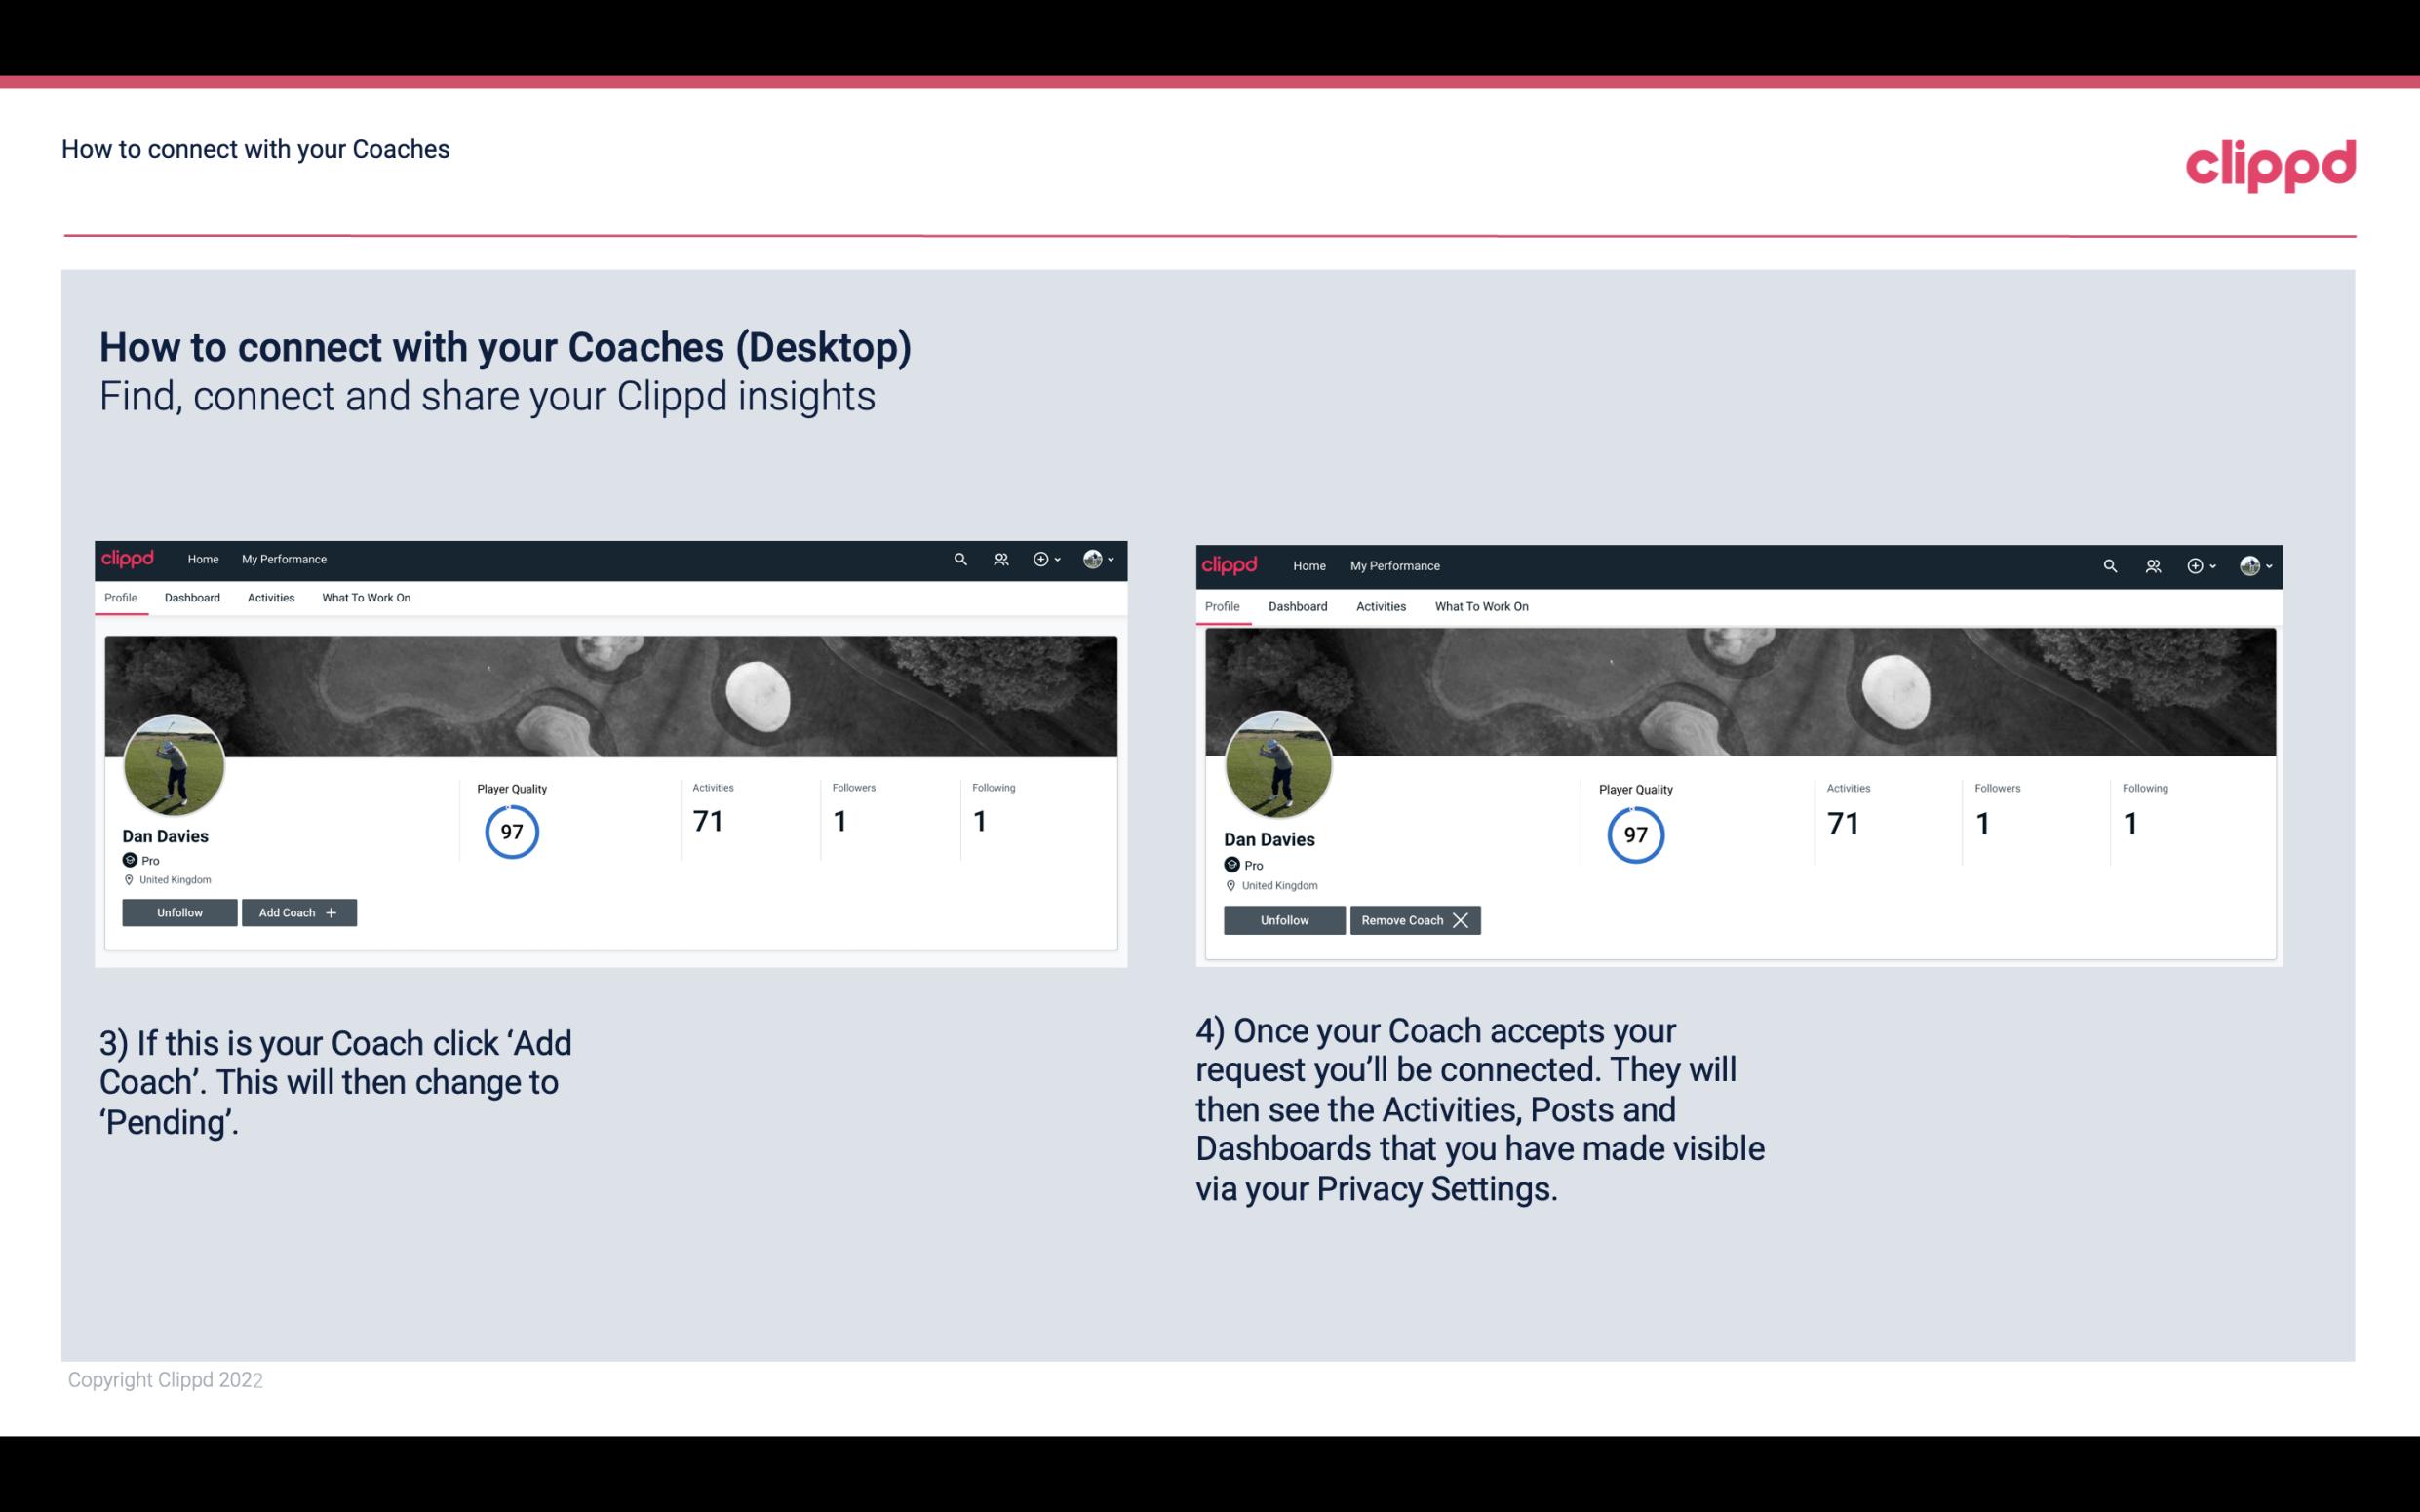The height and width of the screenshot is (1512, 2420).
Task: Click the Clippd logo on right dashboard
Action: (1233, 566)
